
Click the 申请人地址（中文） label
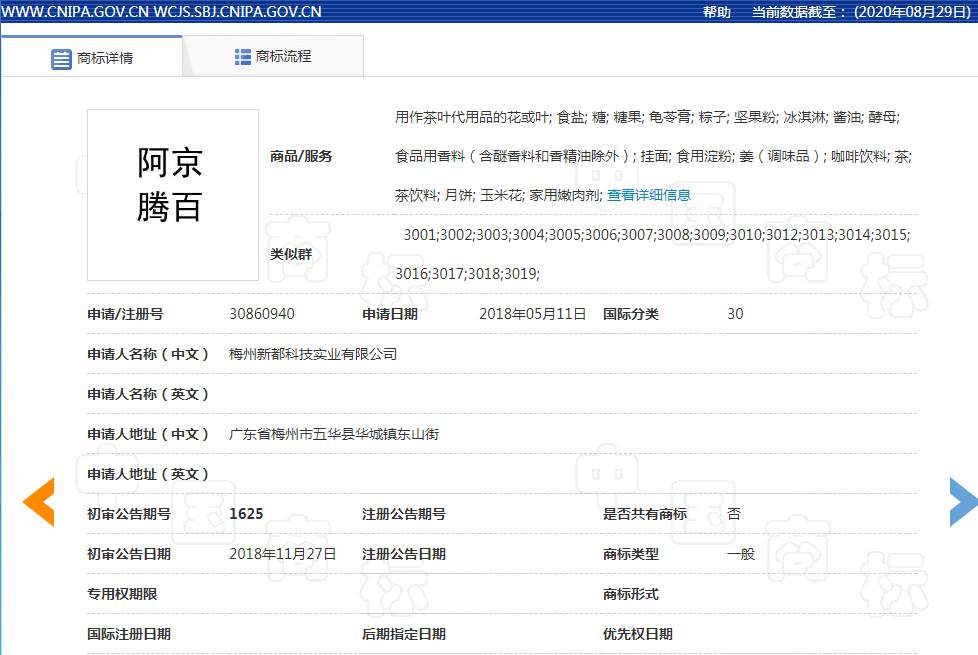(x=148, y=434)
